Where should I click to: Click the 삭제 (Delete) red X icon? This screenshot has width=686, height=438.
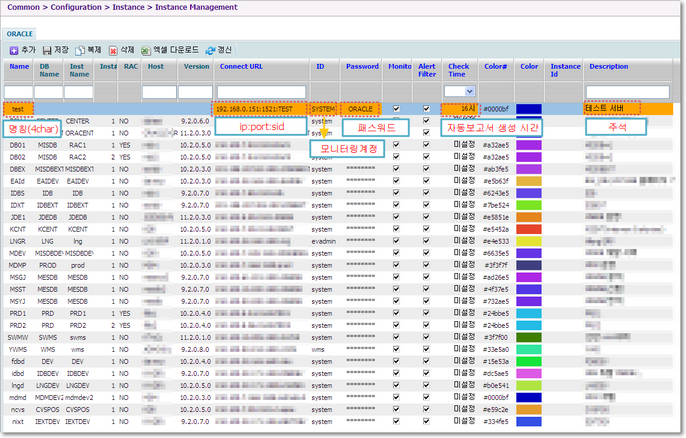click(x=113, y=48)
